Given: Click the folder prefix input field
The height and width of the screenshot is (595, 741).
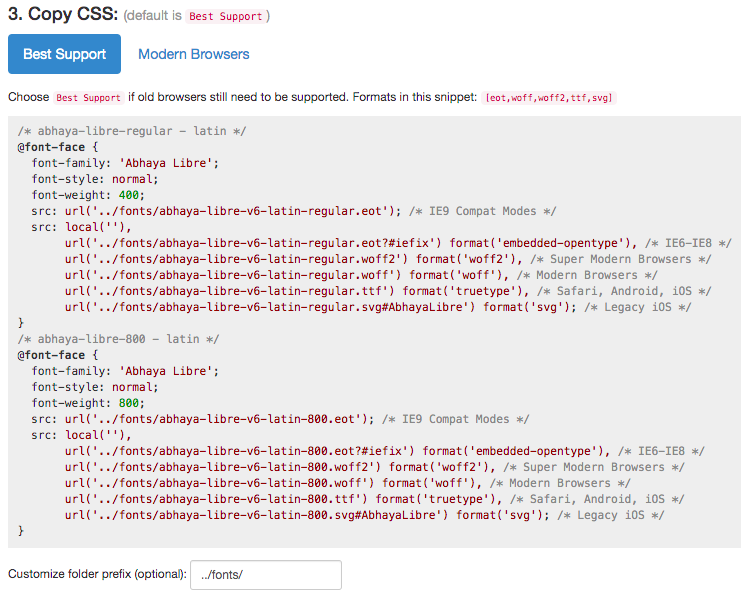Looking at the screenshot, I should coord(266,575).
